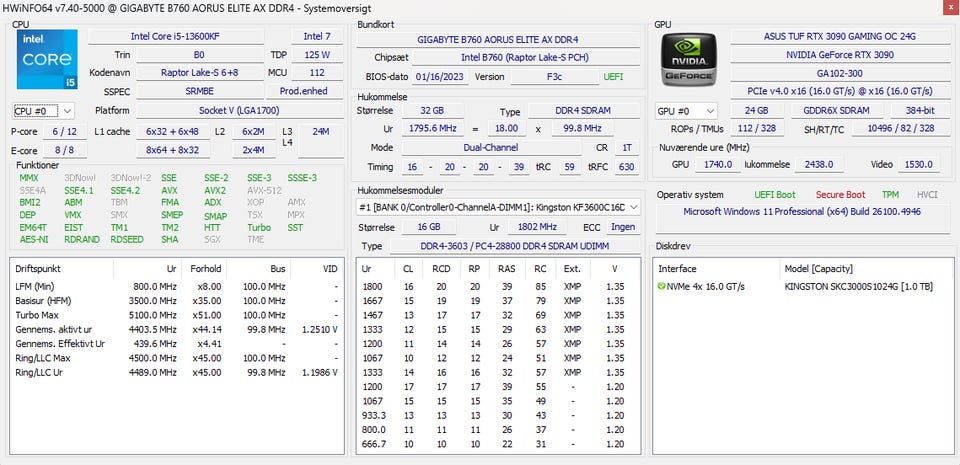The height and width of the screenshot is (465, 960).
Task: Click the BIOS date 01/16/2023 field
Action: click(440, 77)
